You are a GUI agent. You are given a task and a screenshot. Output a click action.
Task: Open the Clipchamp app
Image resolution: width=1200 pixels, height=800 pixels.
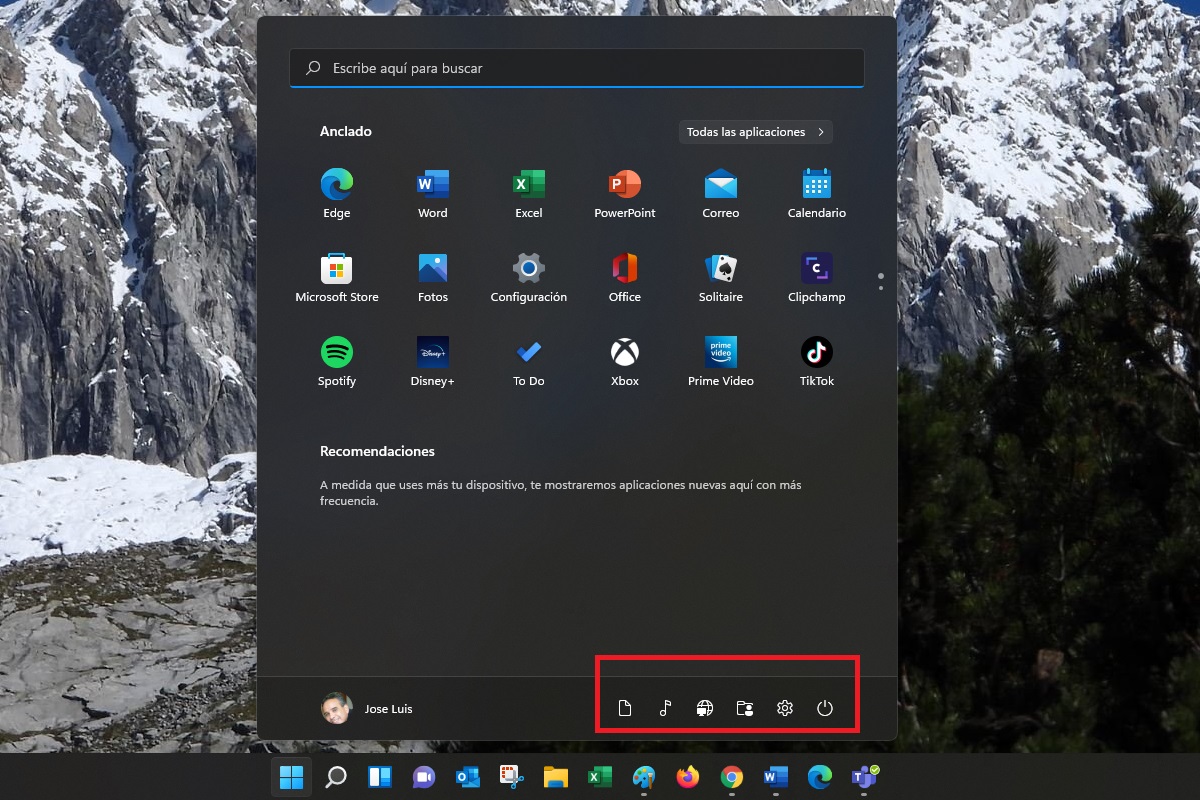coord(816,276)
